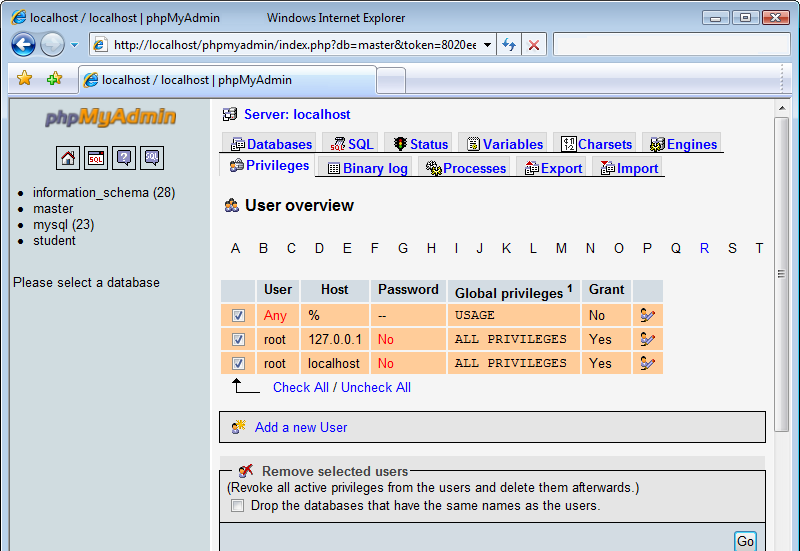800x551 pixels.
Task: Click the Server: localhost link
Action: (x=297, y=114)
